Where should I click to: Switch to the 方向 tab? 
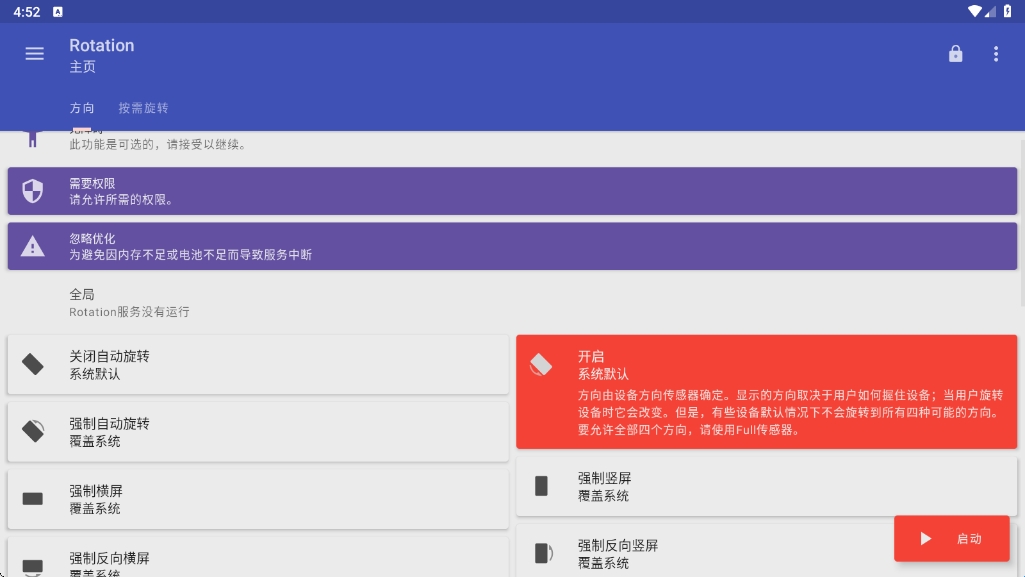pyautogui.click(x=82, y=108)
